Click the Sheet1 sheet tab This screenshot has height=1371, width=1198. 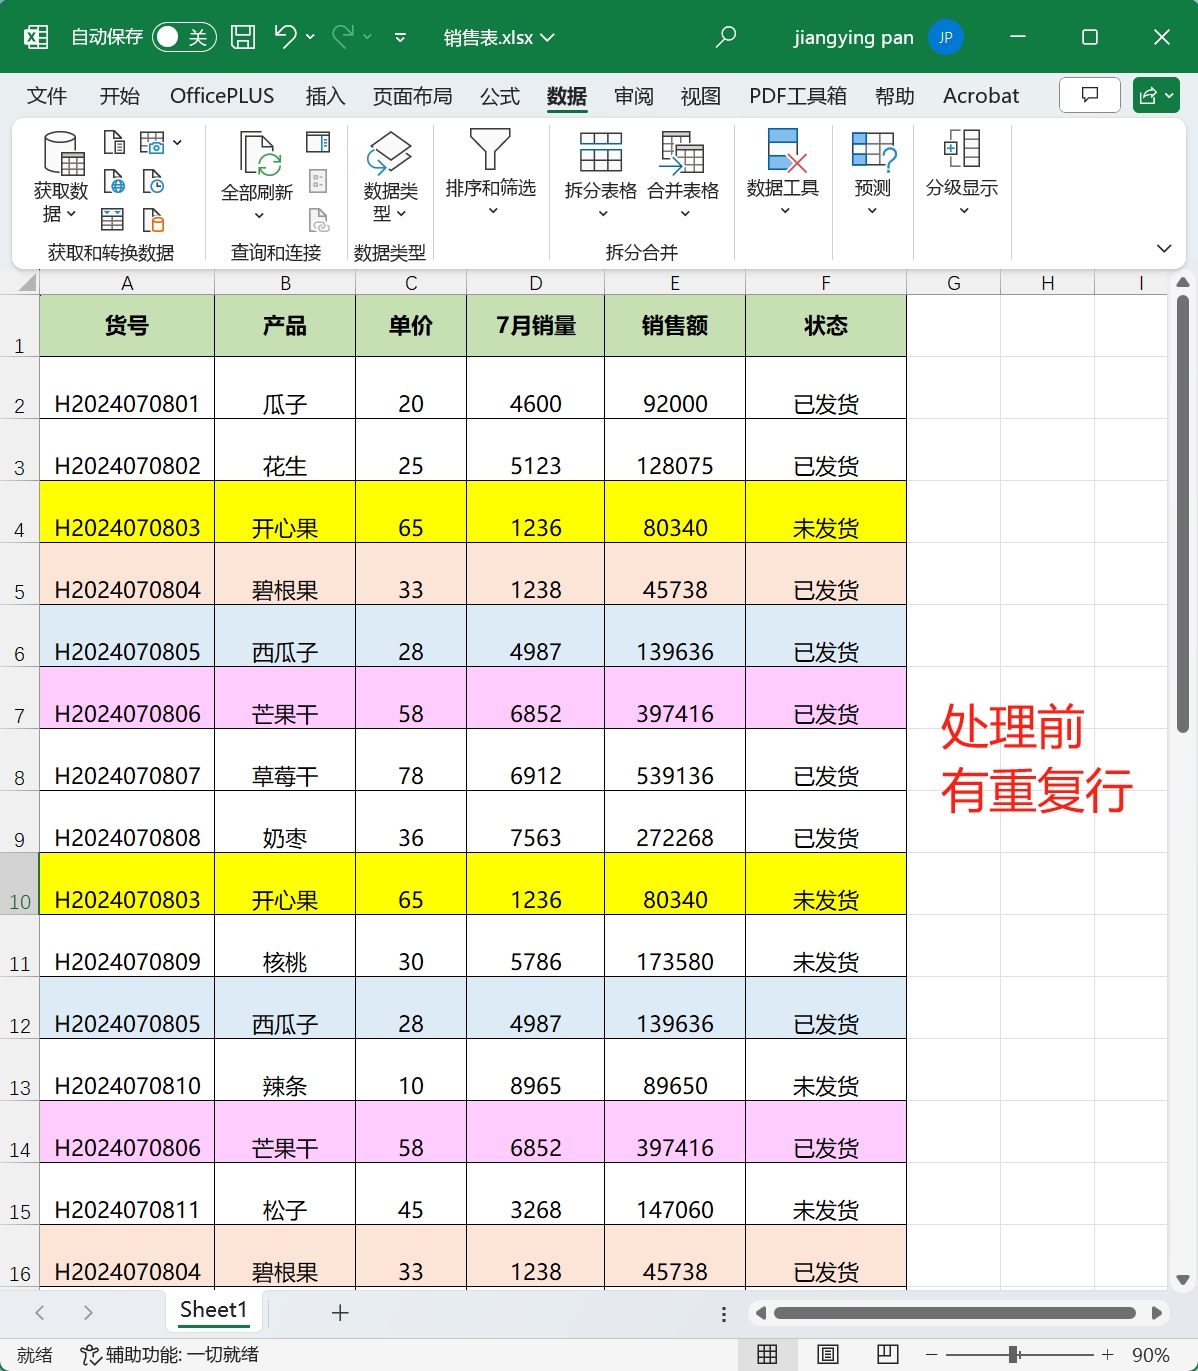coord(213,1310)
